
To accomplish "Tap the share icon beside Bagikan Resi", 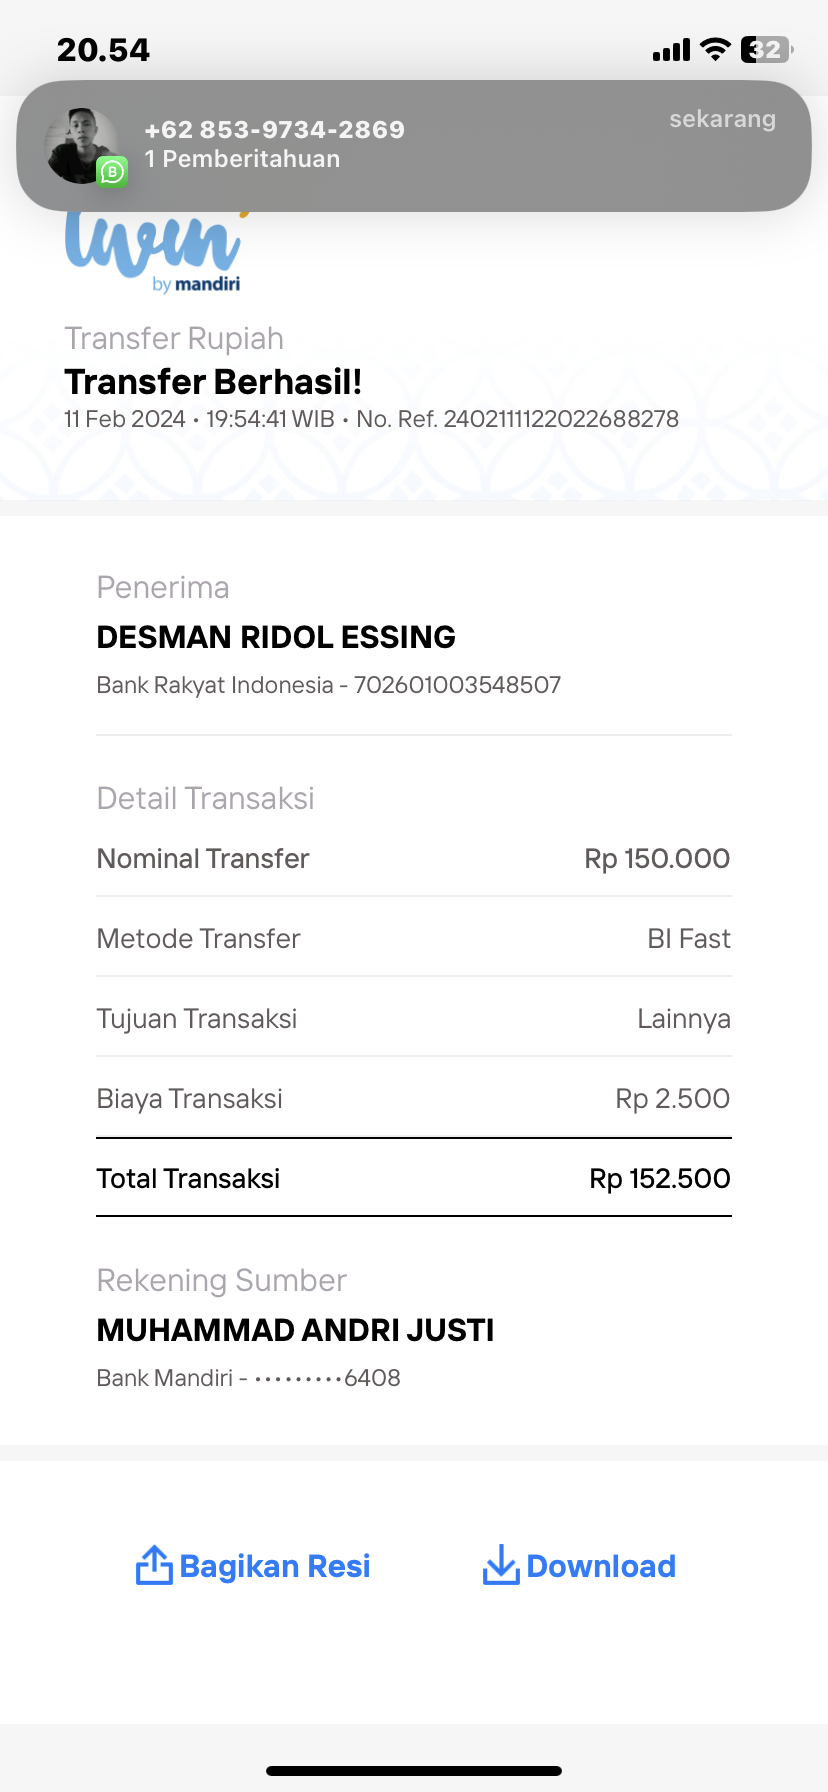I will coord(154,1565).
